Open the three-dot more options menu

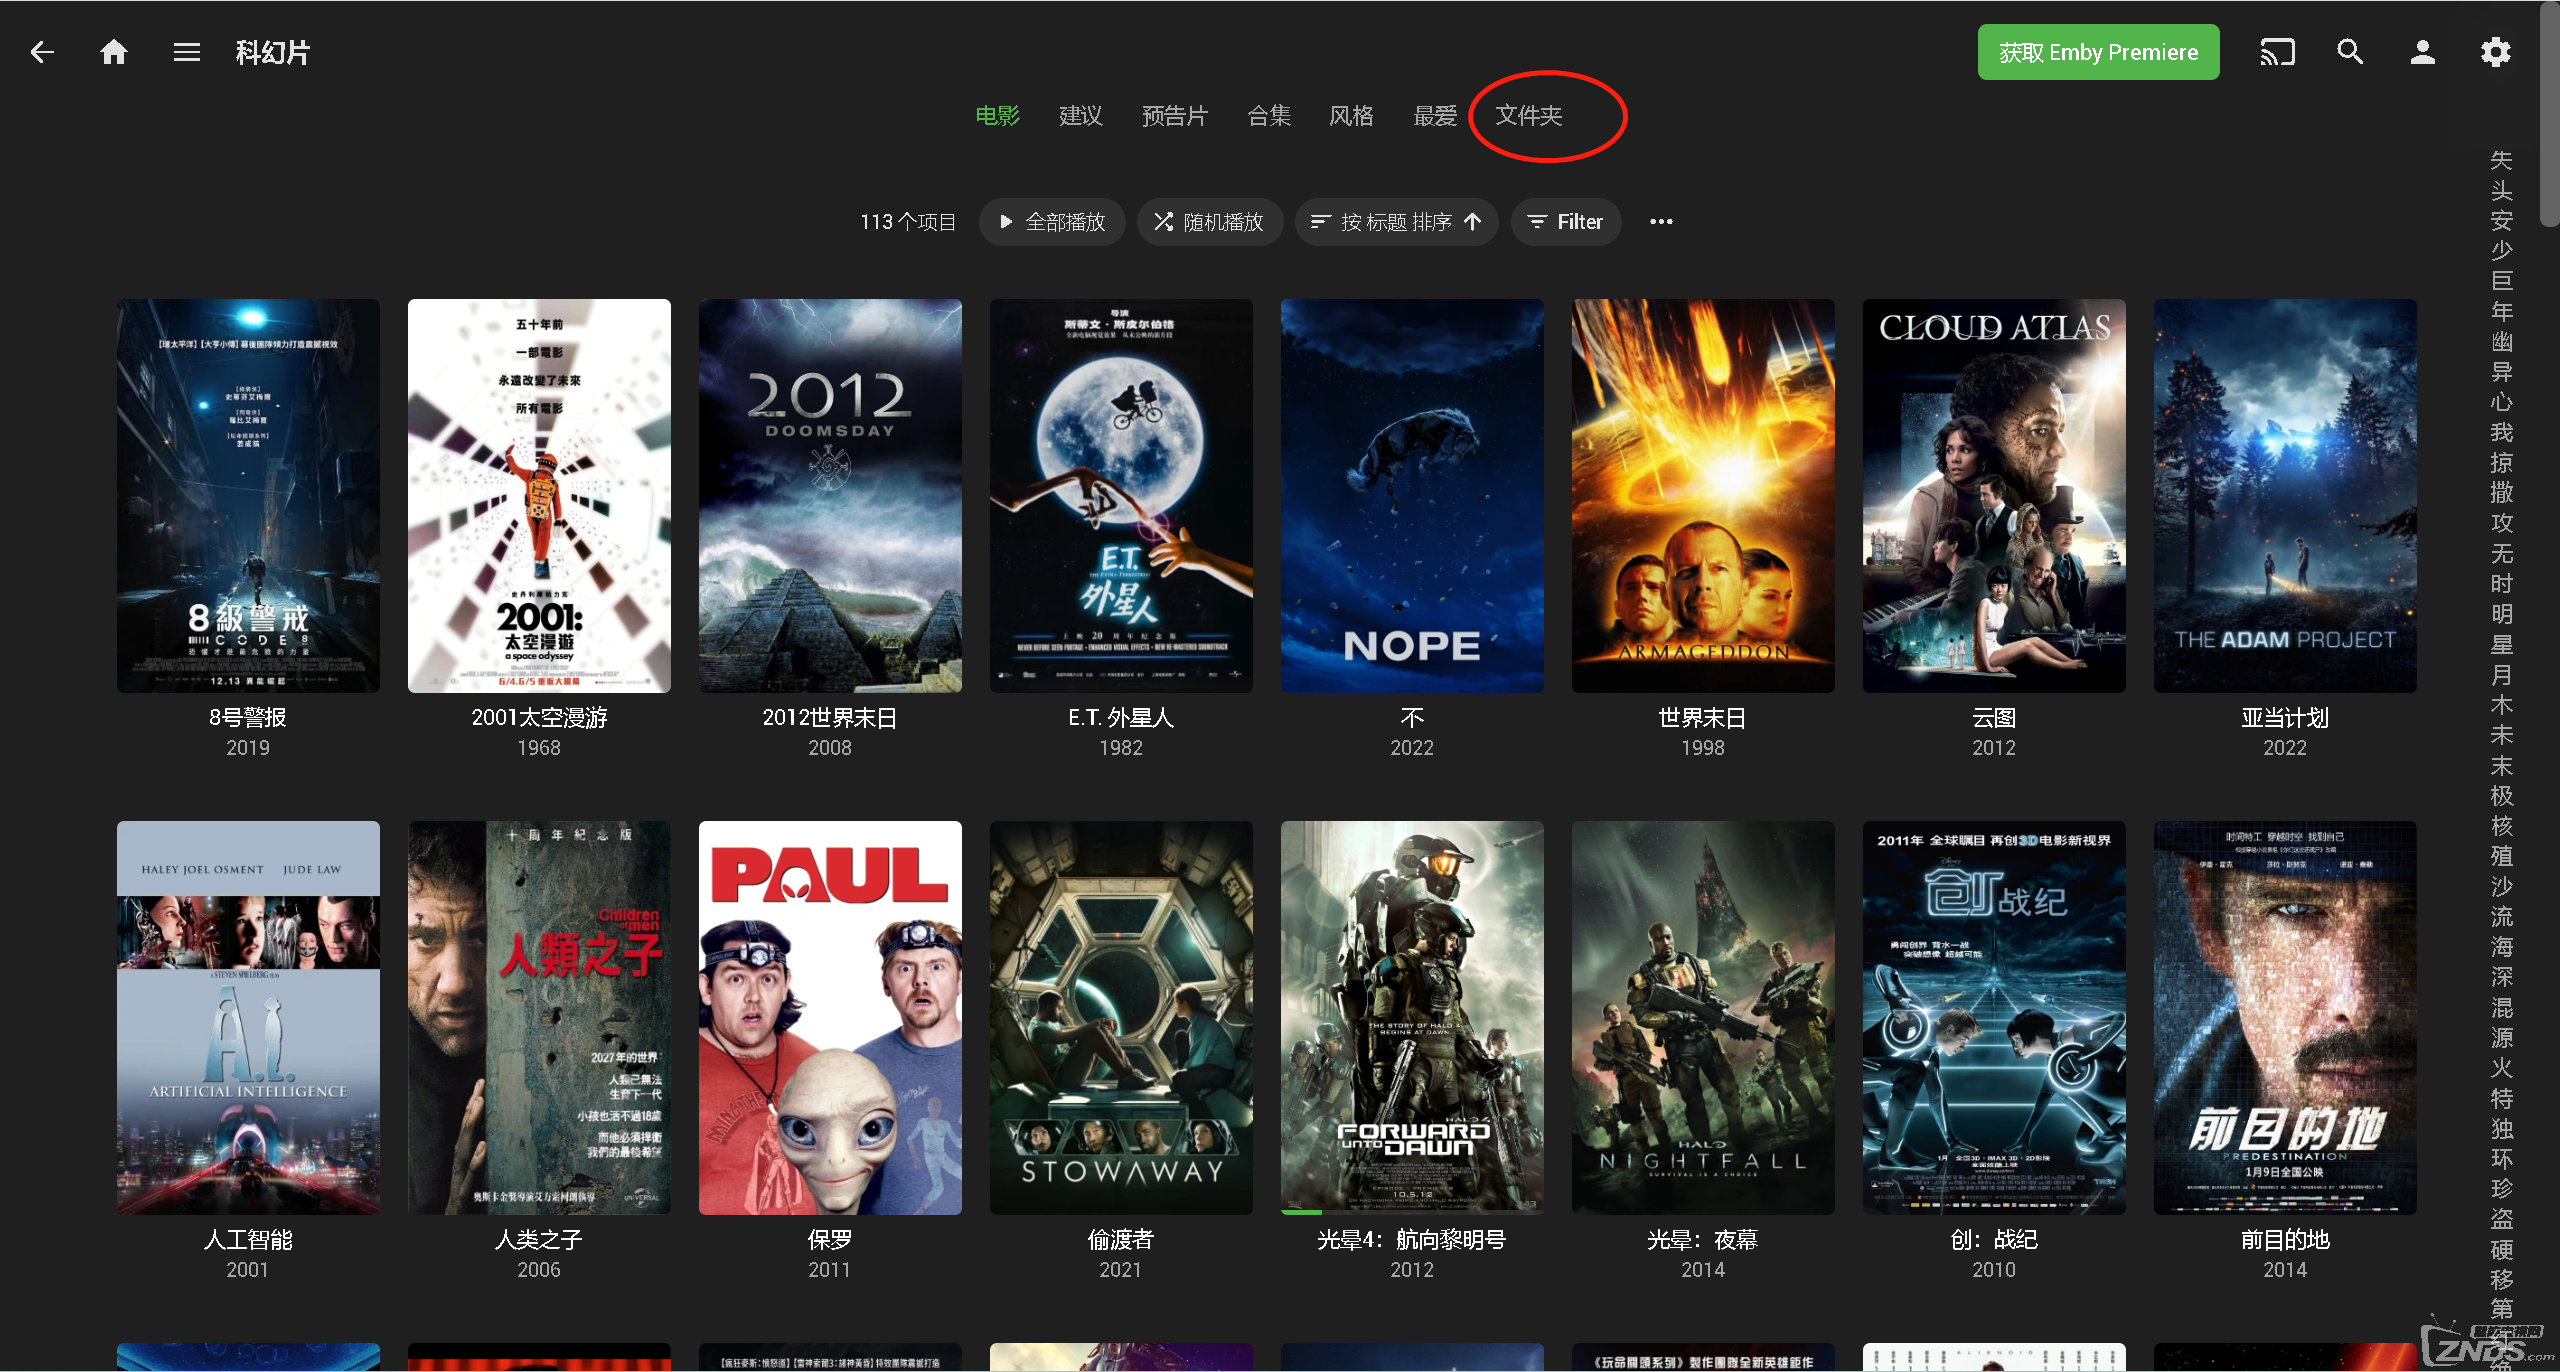coord(1661,222)
